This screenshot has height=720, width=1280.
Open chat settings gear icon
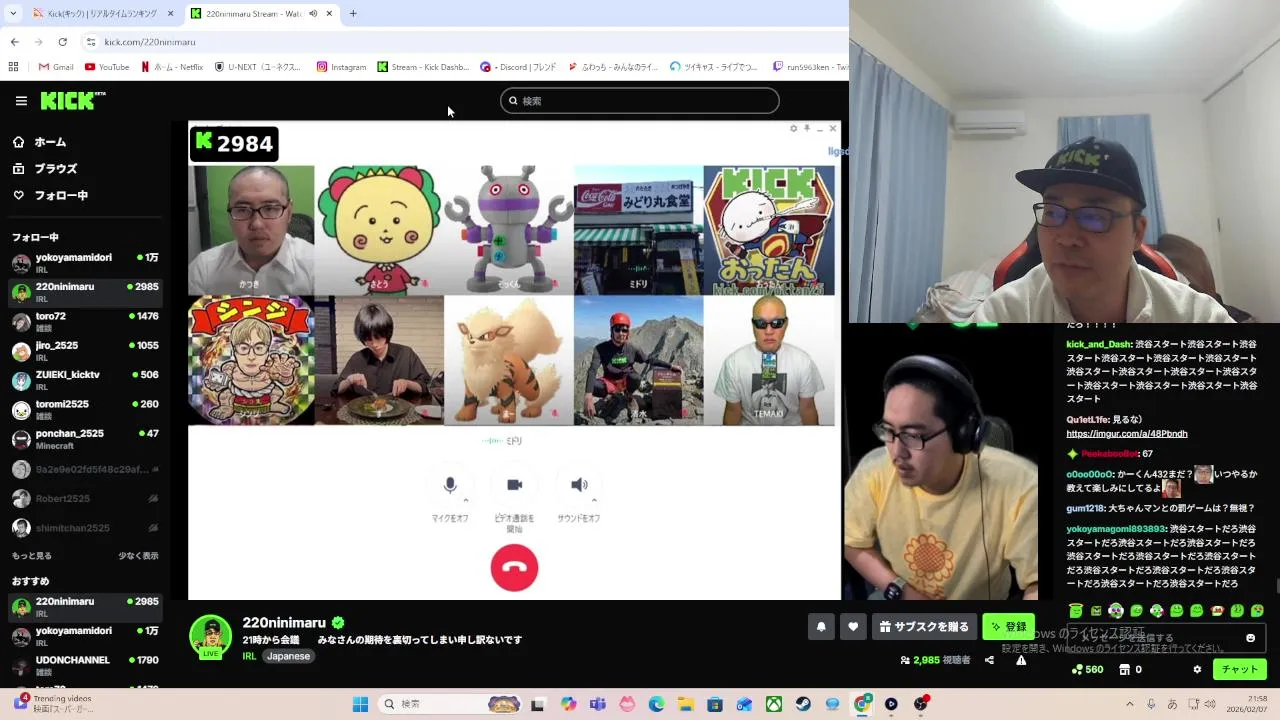(1197, 670)
